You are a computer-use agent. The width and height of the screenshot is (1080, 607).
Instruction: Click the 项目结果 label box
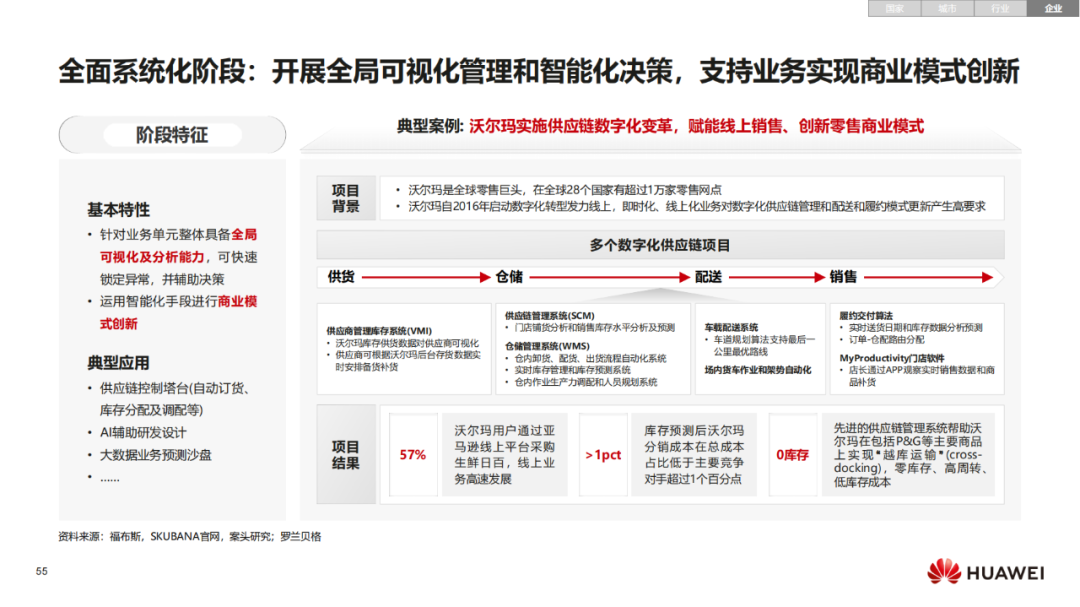346,455
